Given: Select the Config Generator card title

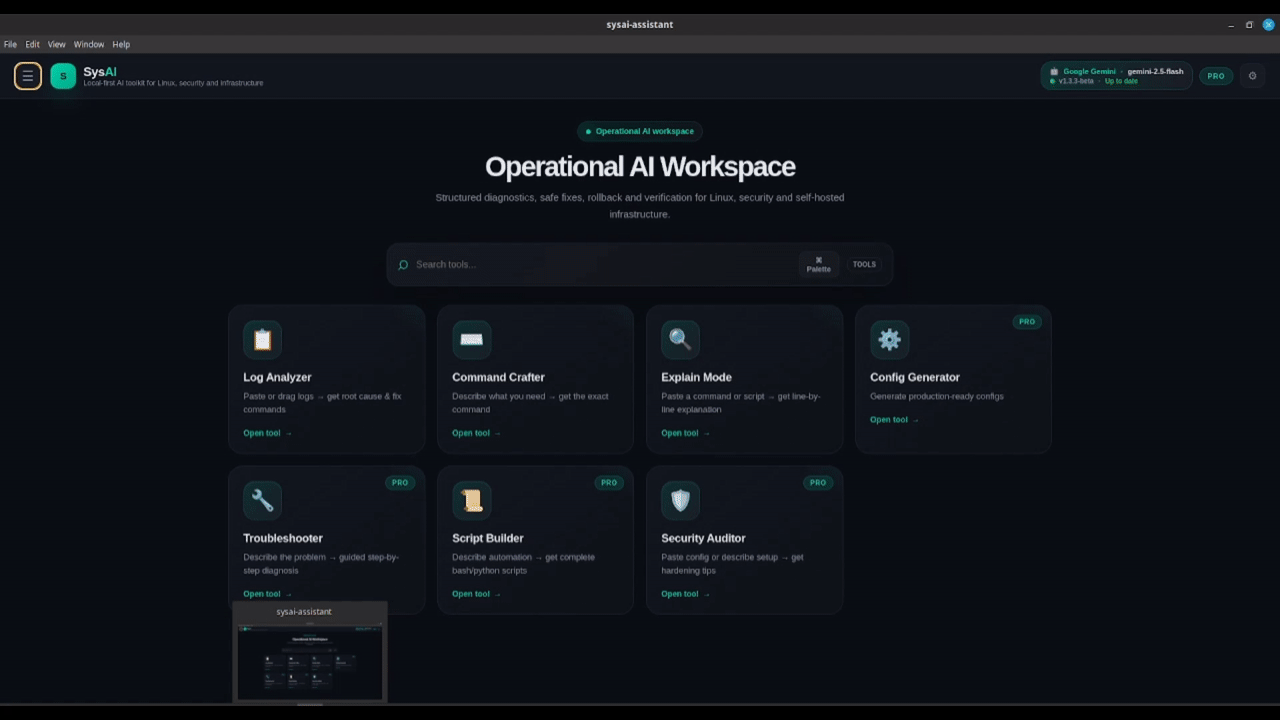Looking at the screenshot, I should click(x=915, y=377).
